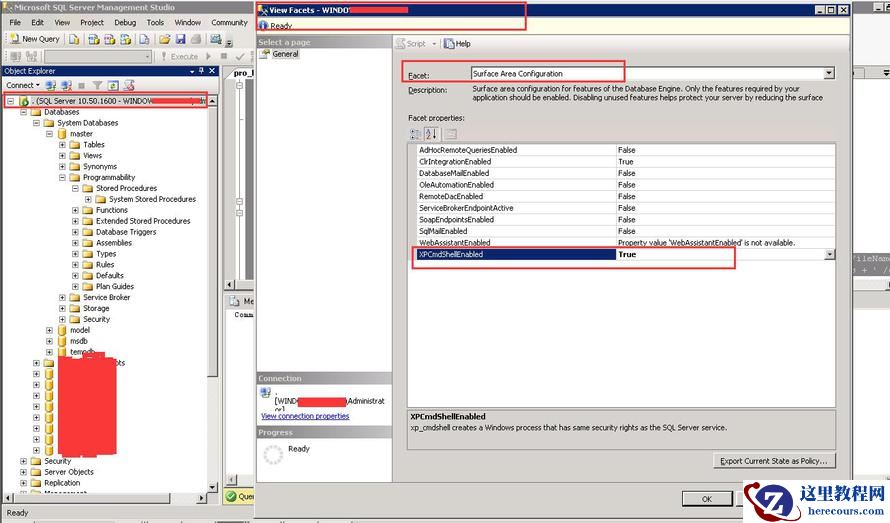
Task: Expand the msdb database node
Action: (x=49, y=341)
